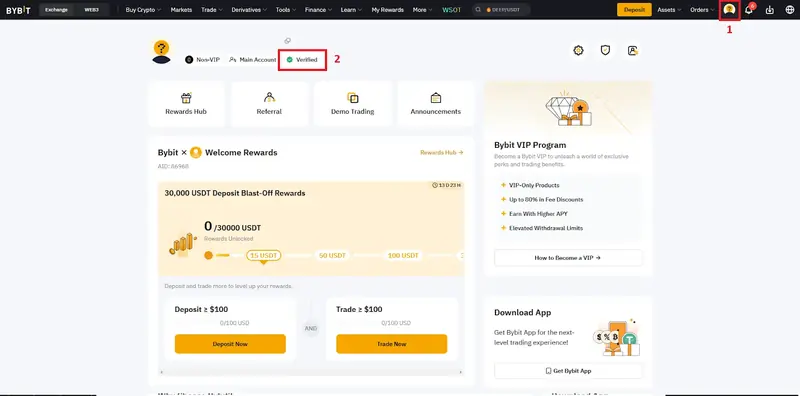
Task: Click the Deposit Now button
Action: [230, 344]
